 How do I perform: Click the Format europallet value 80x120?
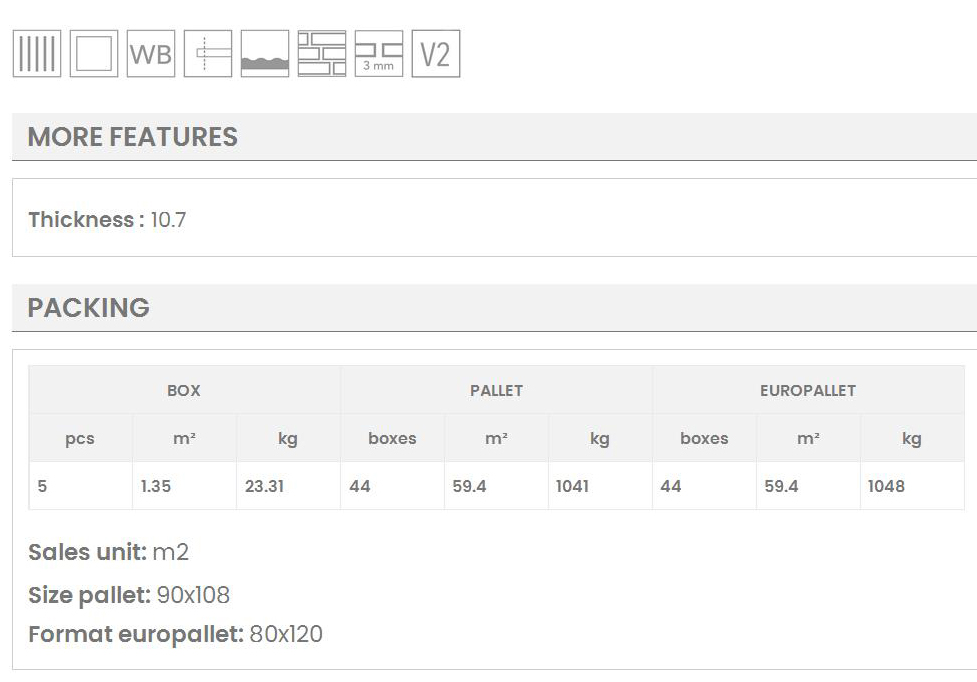point(285,634)
